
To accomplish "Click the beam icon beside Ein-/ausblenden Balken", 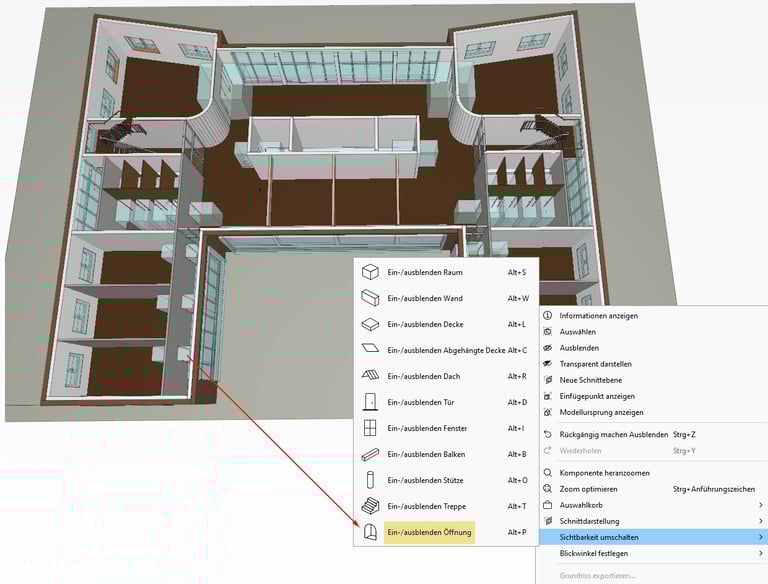I will tap(370, 454).
